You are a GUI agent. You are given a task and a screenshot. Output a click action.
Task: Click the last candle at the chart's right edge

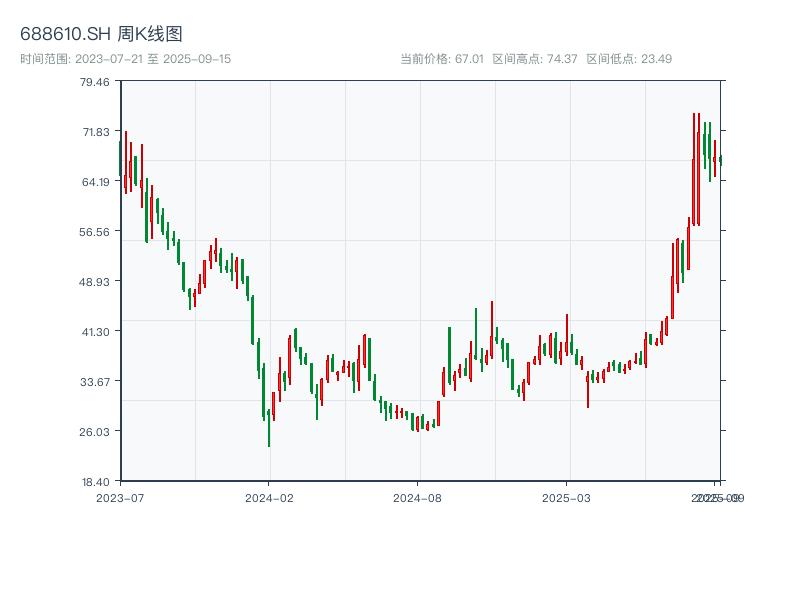pyautogui.click(x=720, y=160)
